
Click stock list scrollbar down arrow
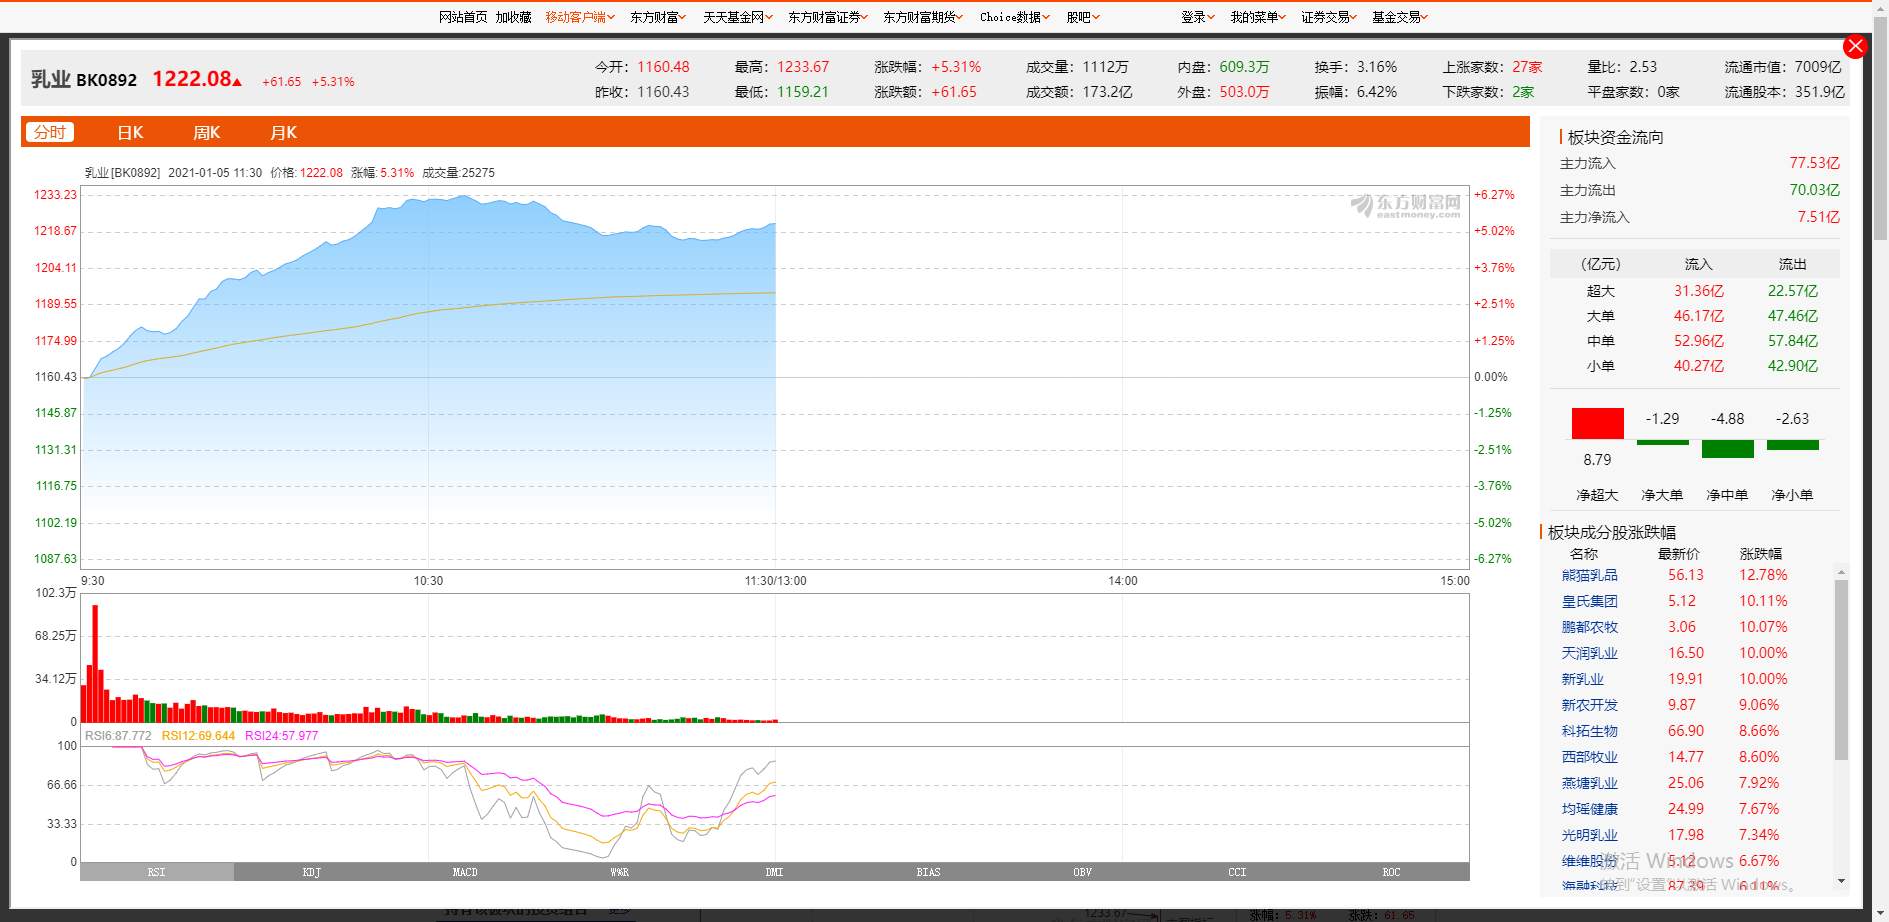[1842, 881]
